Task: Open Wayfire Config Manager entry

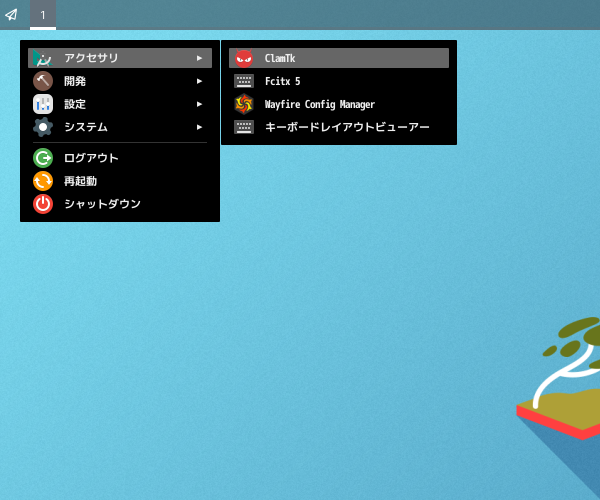Action: coord(339,104)
